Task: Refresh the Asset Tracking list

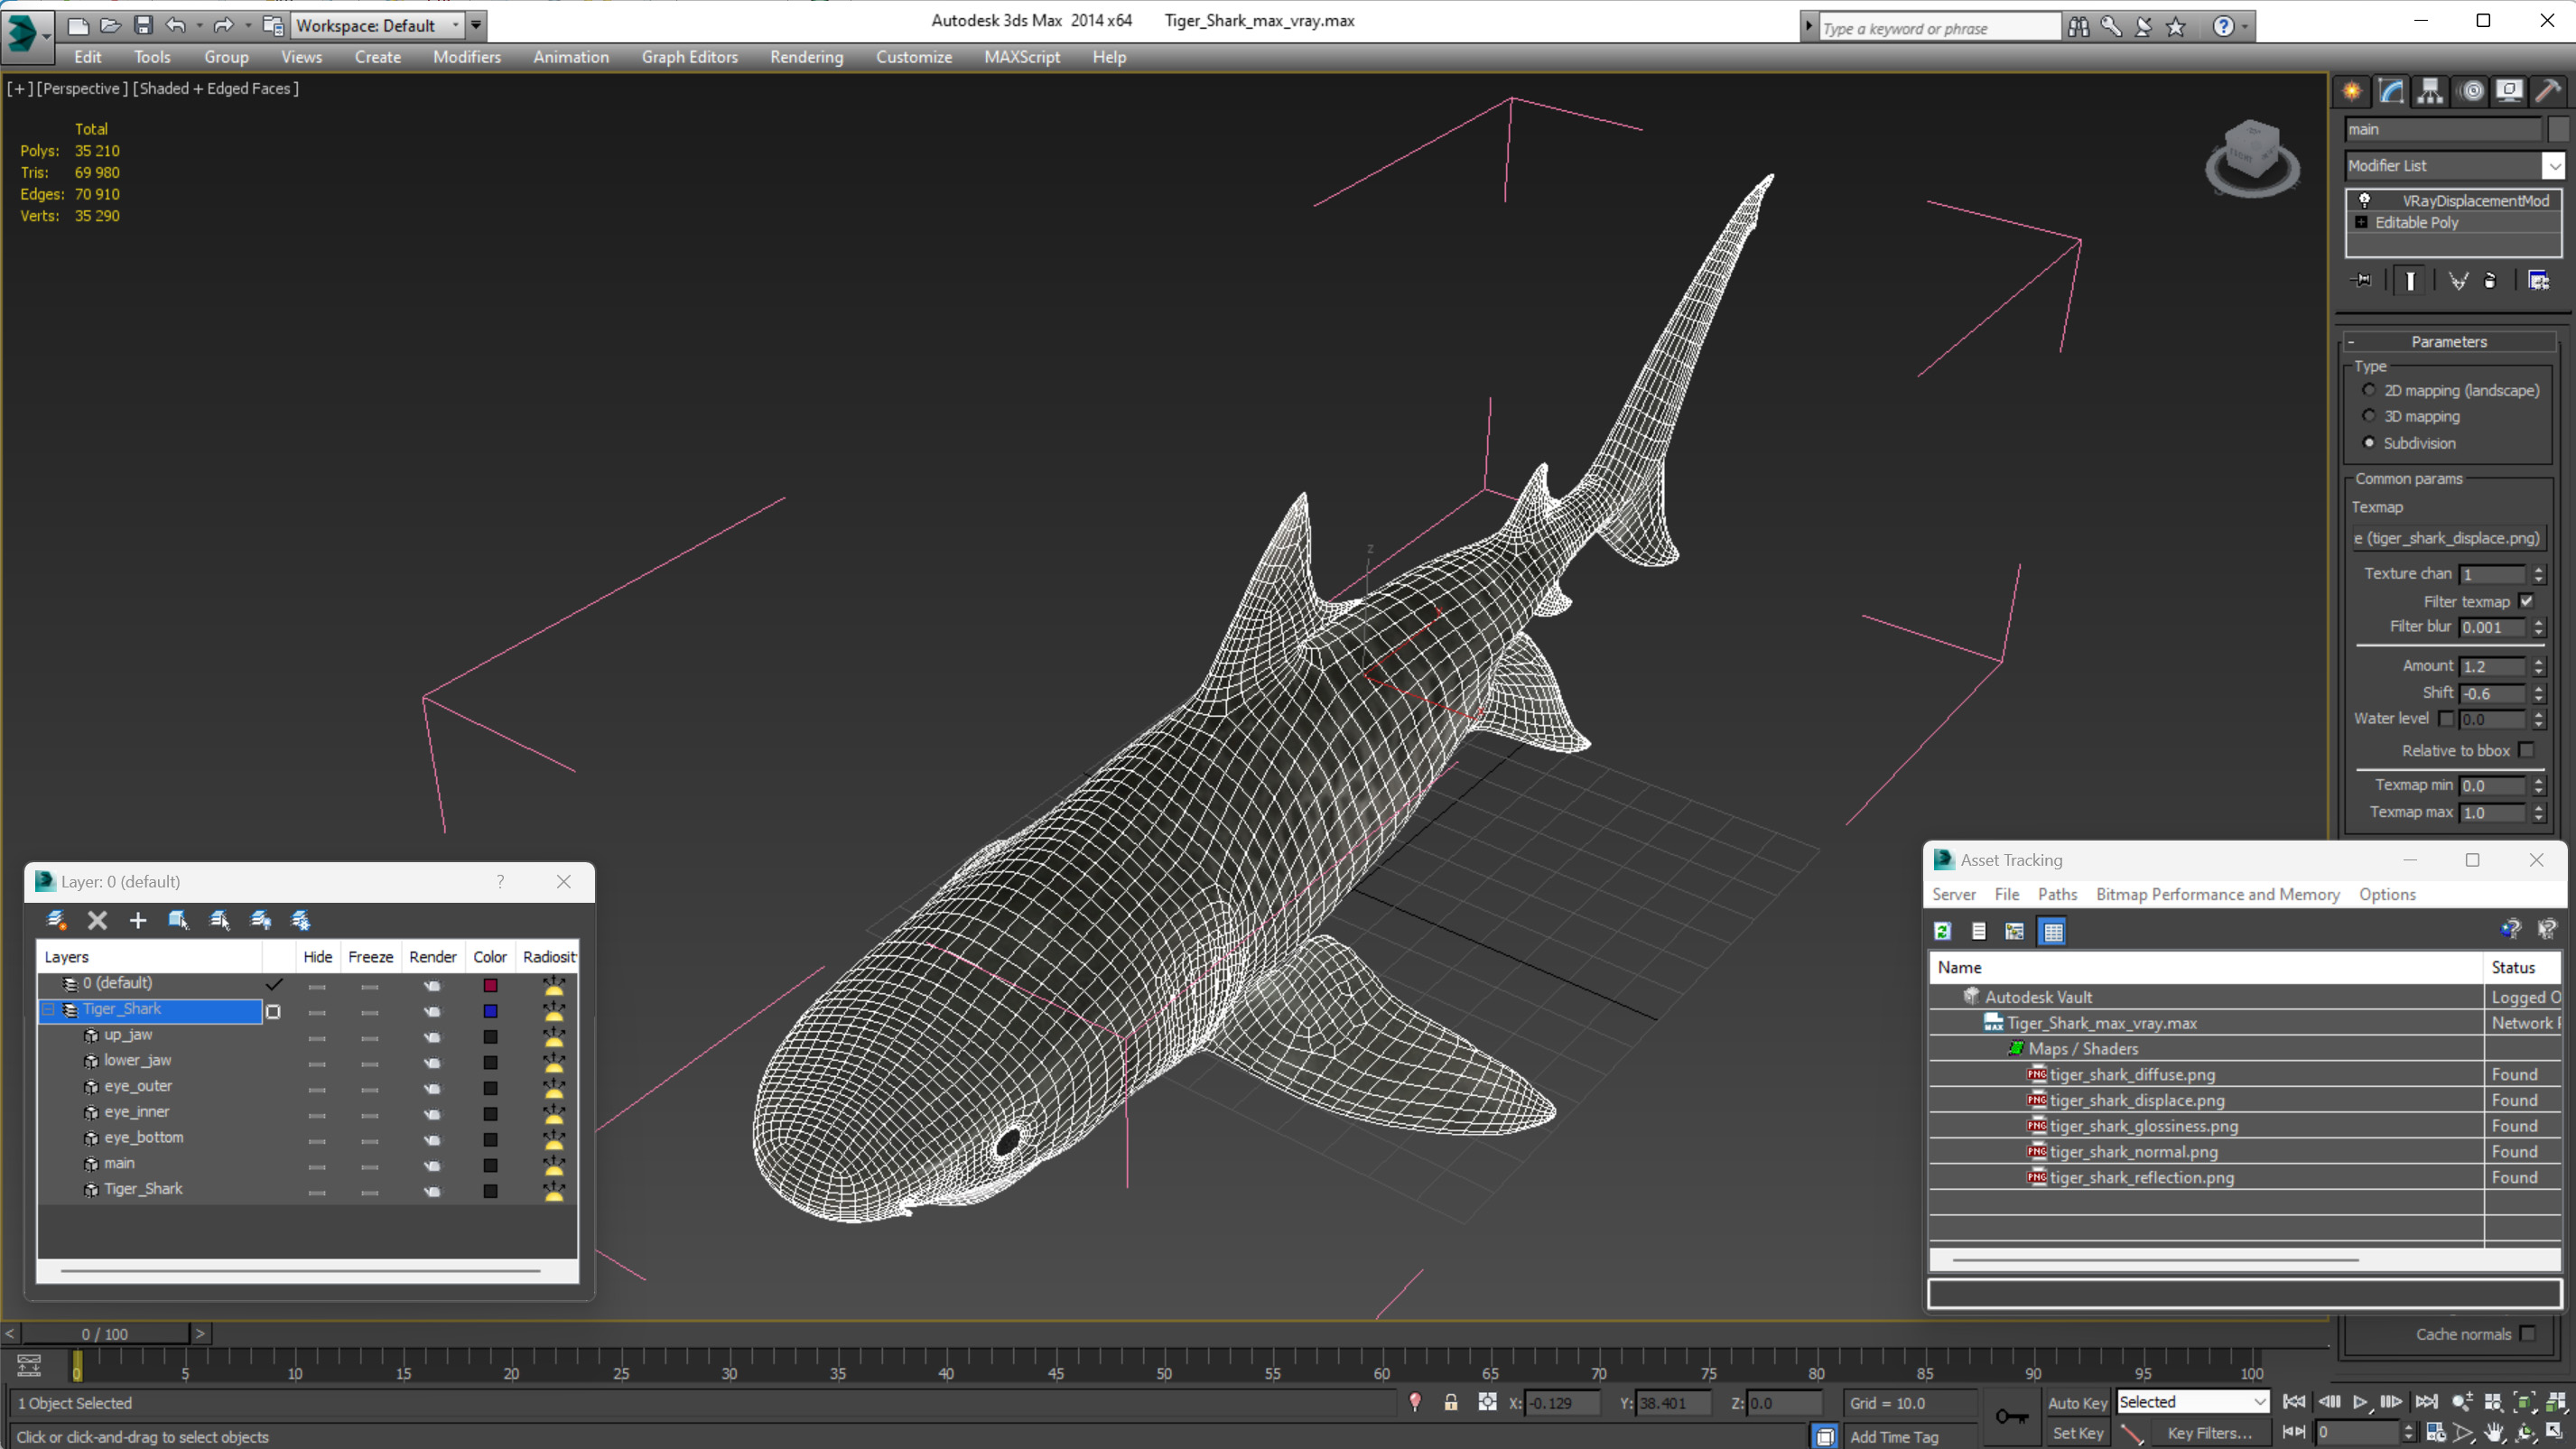Action: 1943,931
